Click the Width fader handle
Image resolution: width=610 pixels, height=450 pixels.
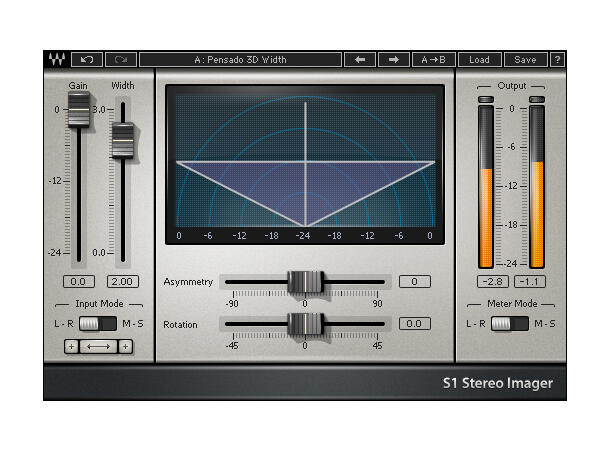click(x=123, y=140)
